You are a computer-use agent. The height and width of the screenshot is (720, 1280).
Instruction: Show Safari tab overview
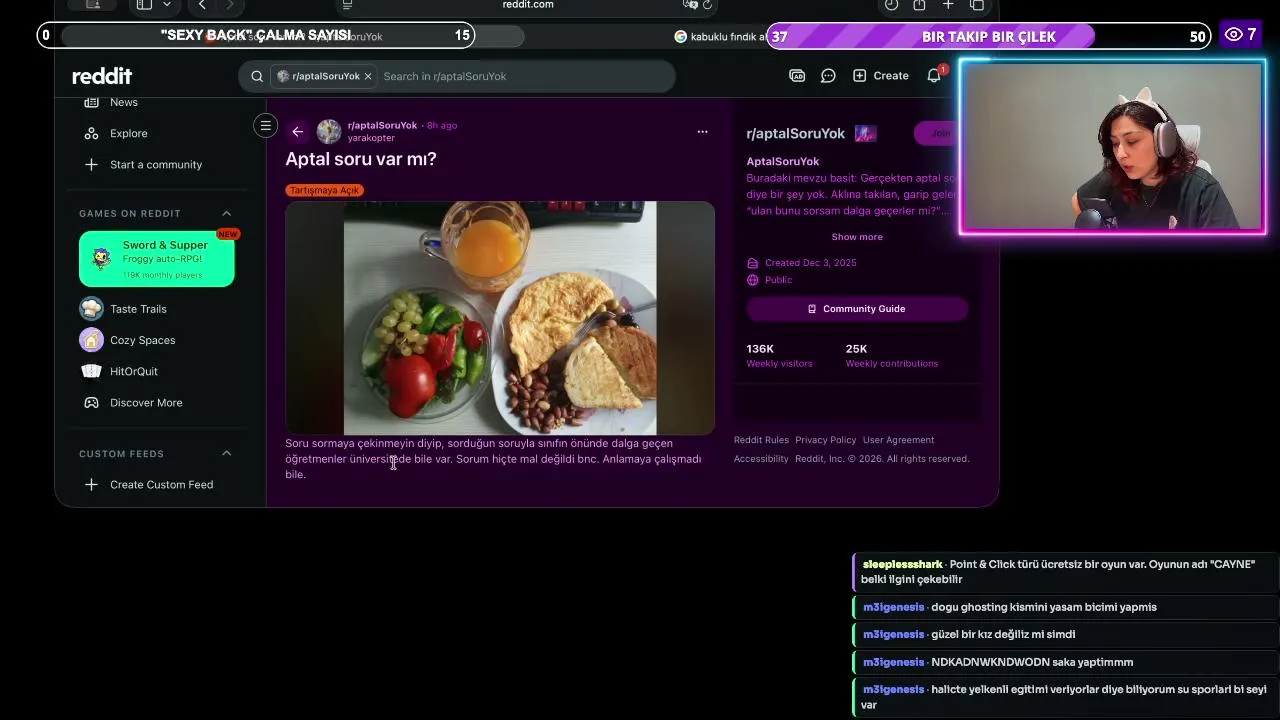[x=977, y=5]
